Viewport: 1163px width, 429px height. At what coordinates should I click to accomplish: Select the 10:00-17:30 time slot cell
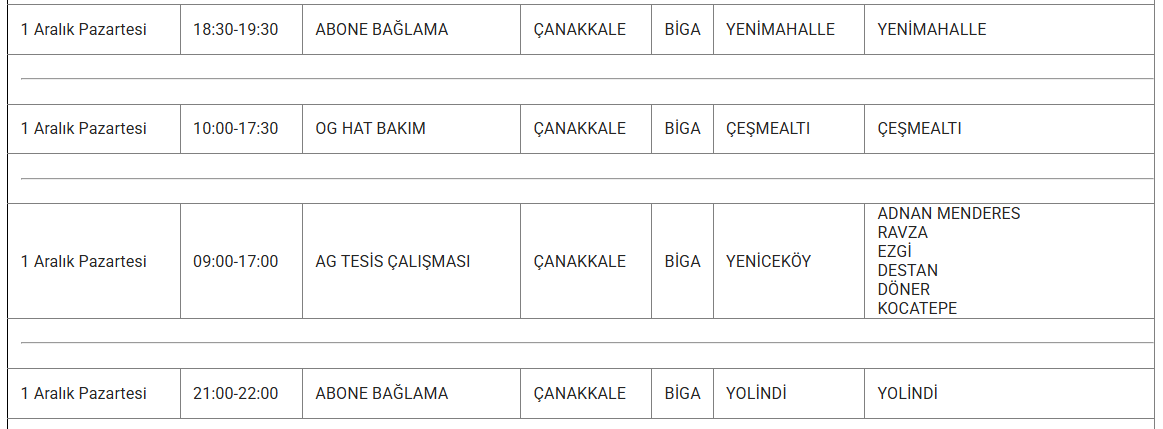(x=235, y=129)
